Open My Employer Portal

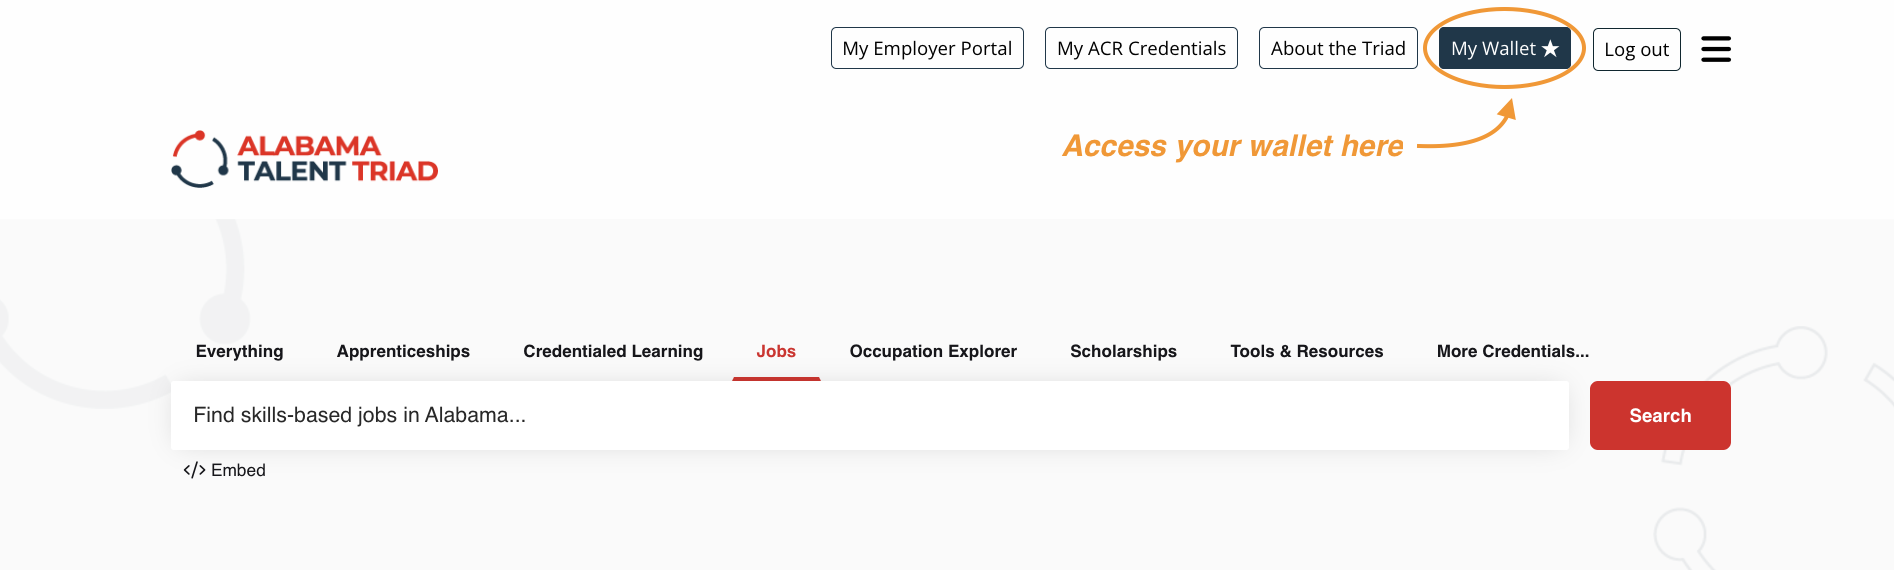927,48
